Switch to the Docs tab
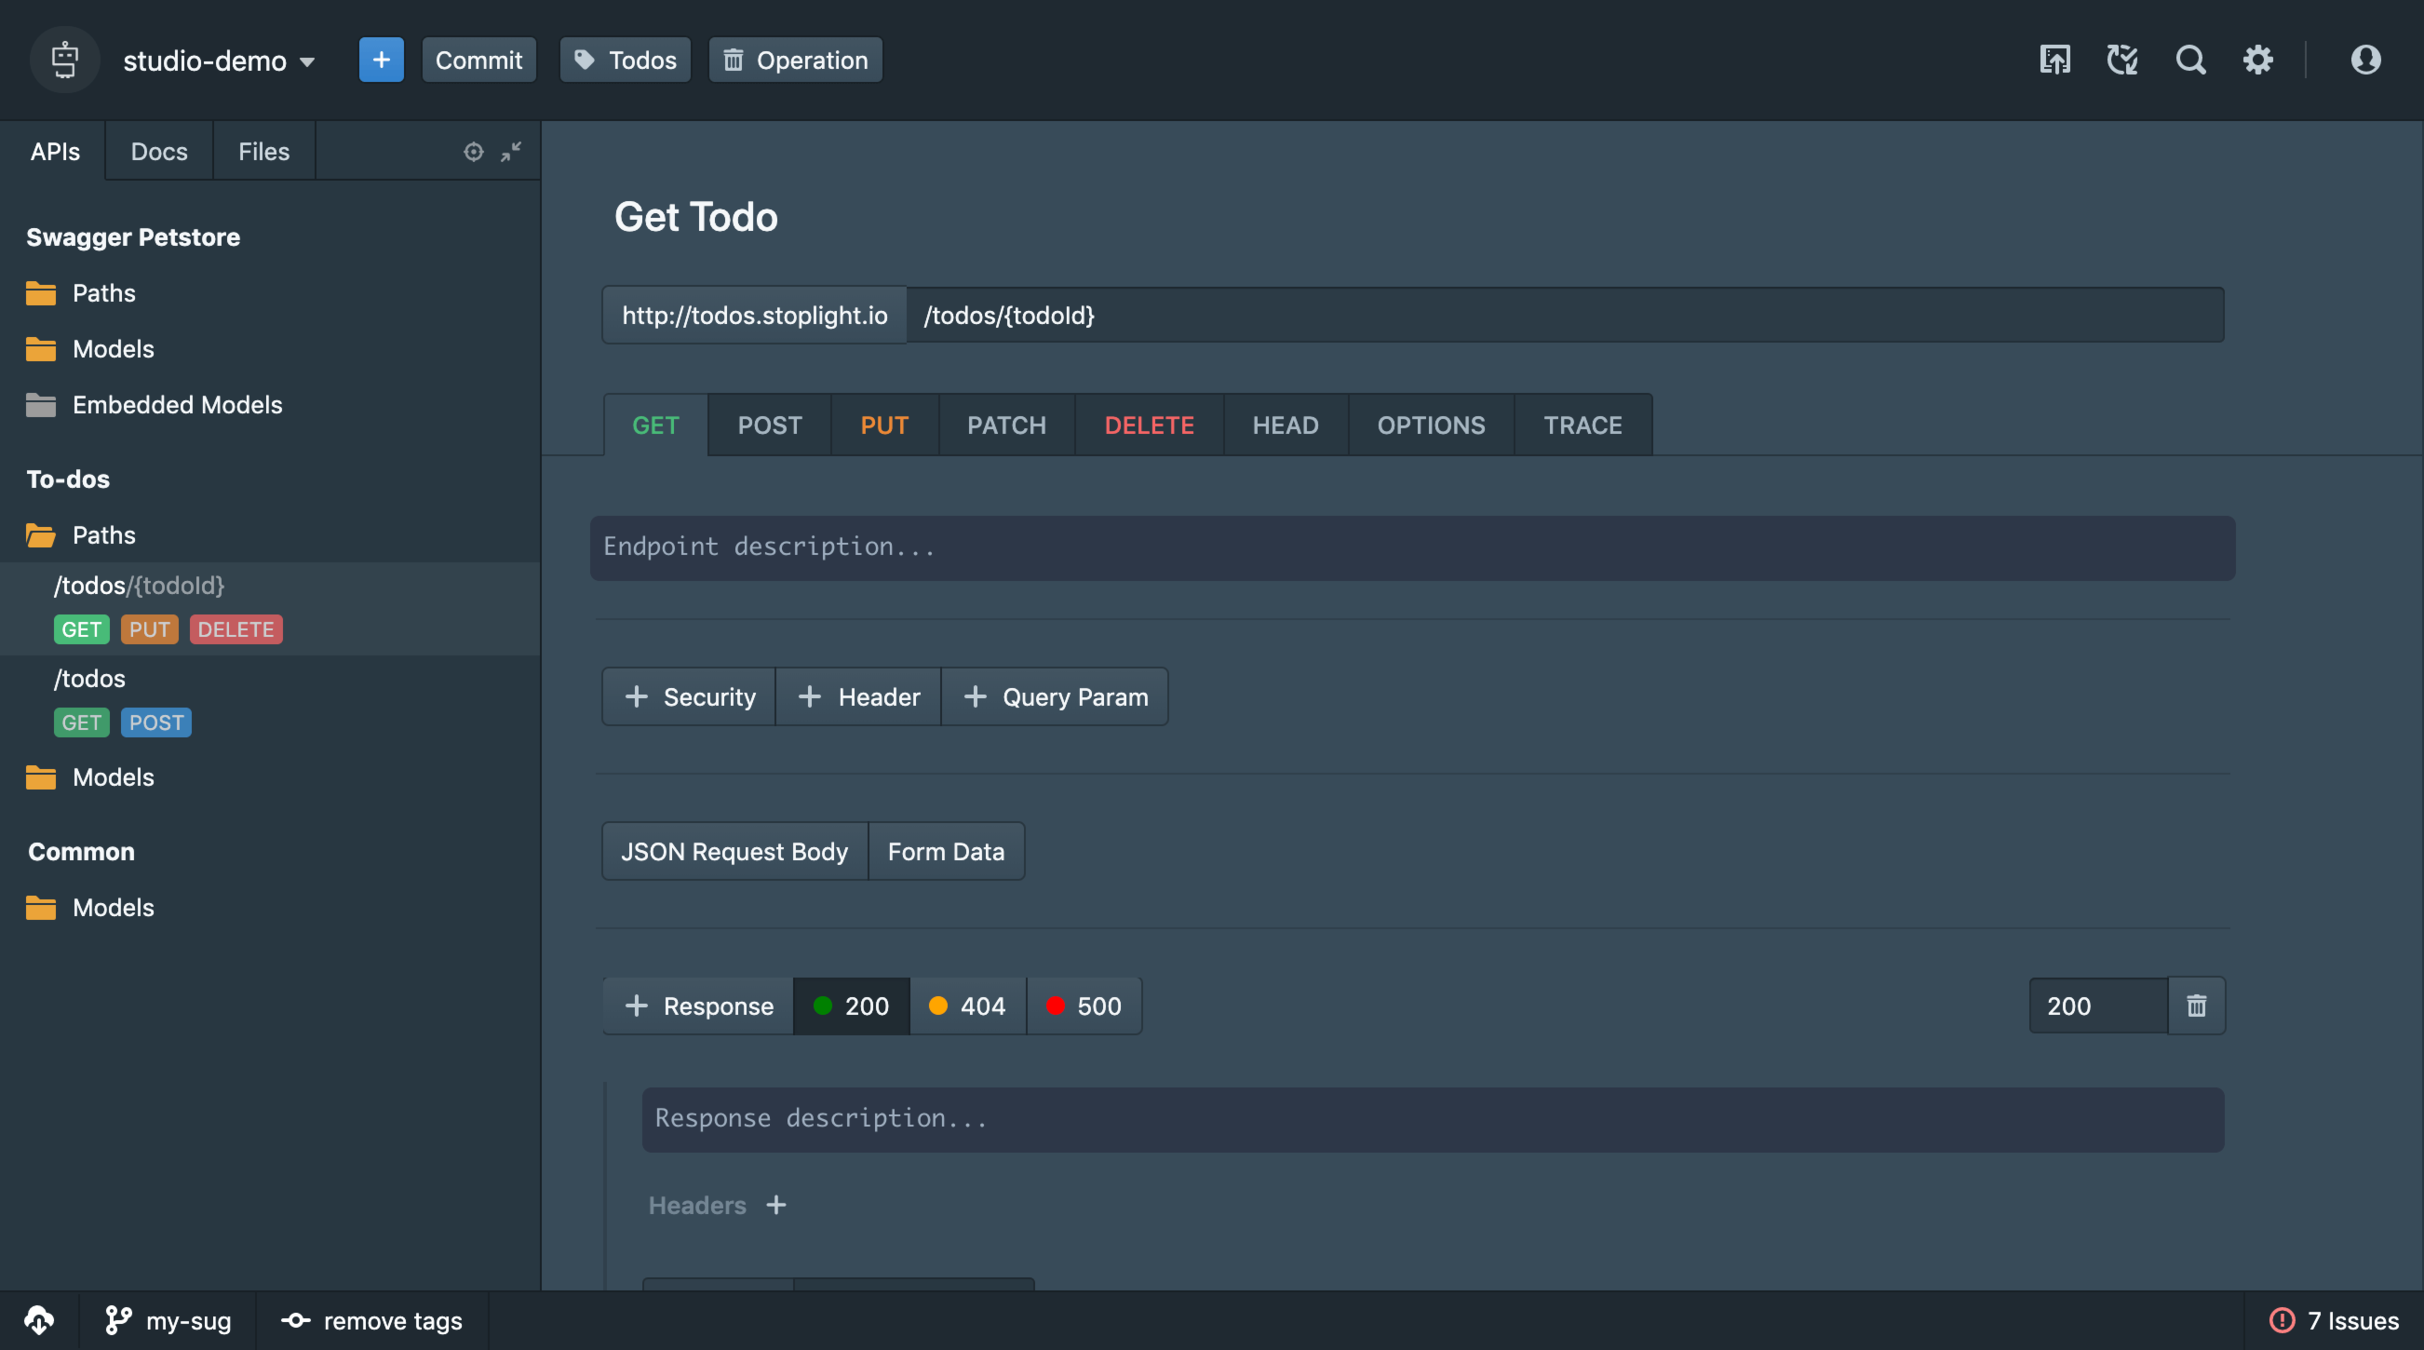The image size is (2424, 1350). 159,151
